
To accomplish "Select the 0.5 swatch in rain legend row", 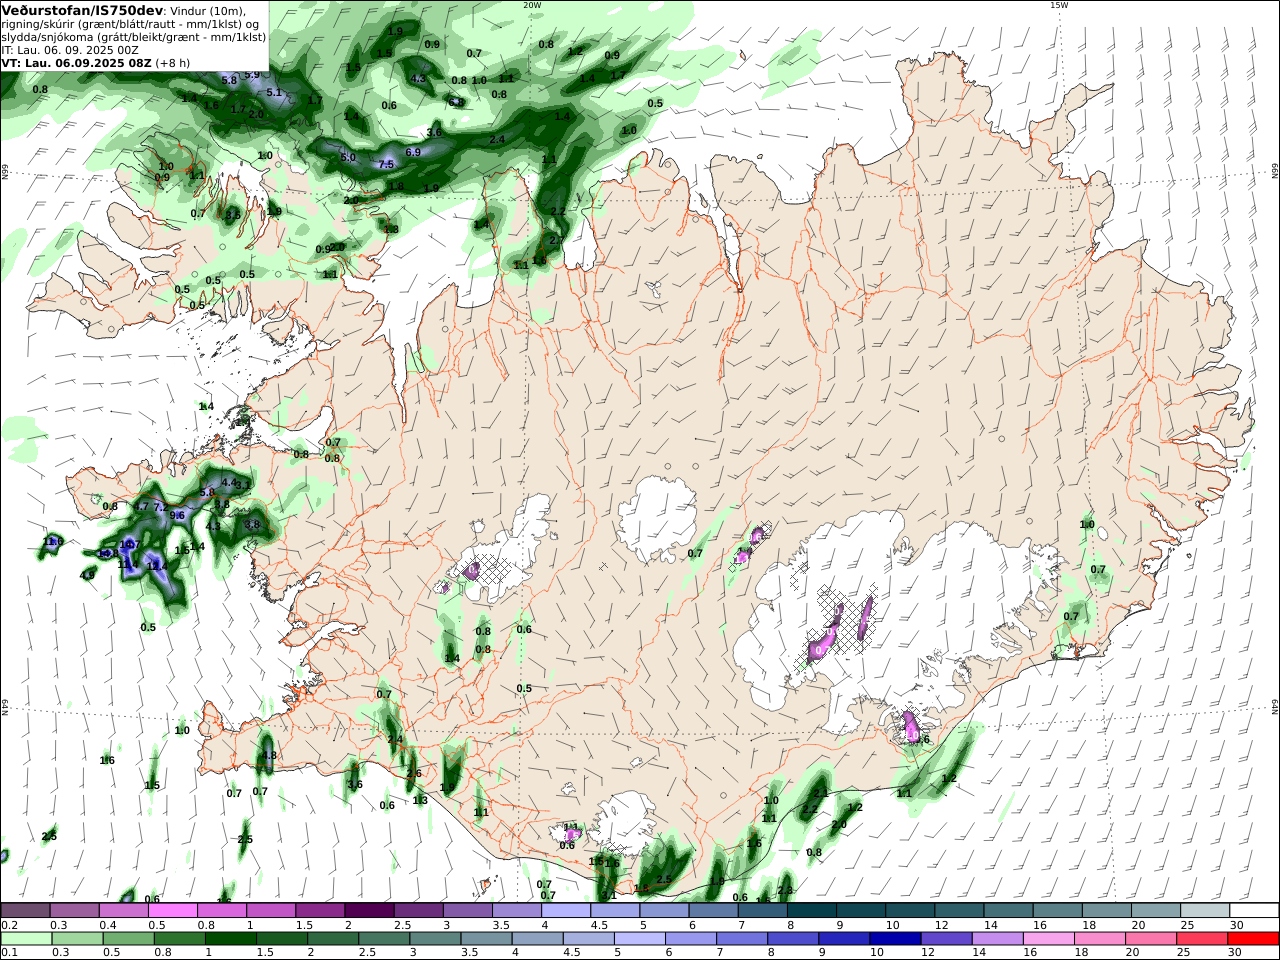I will (128, 939).
